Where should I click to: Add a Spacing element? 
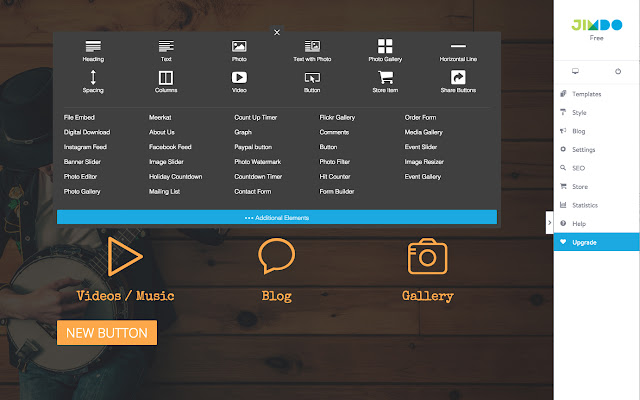93,81
